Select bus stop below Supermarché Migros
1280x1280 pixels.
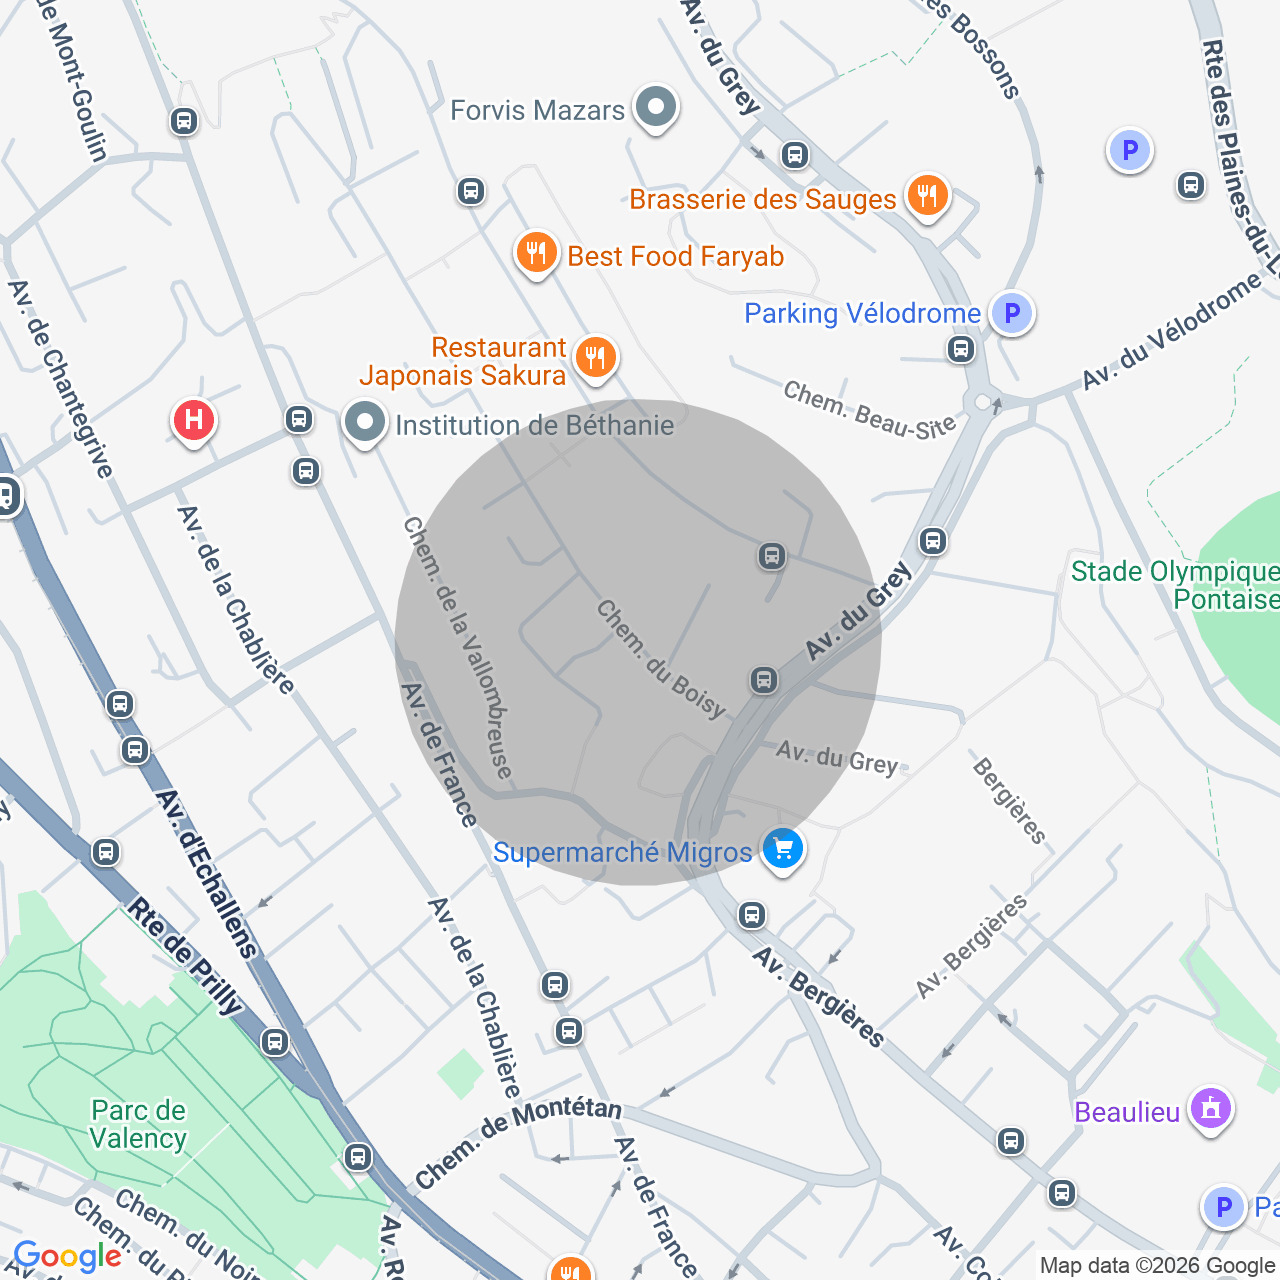point(752,915)
